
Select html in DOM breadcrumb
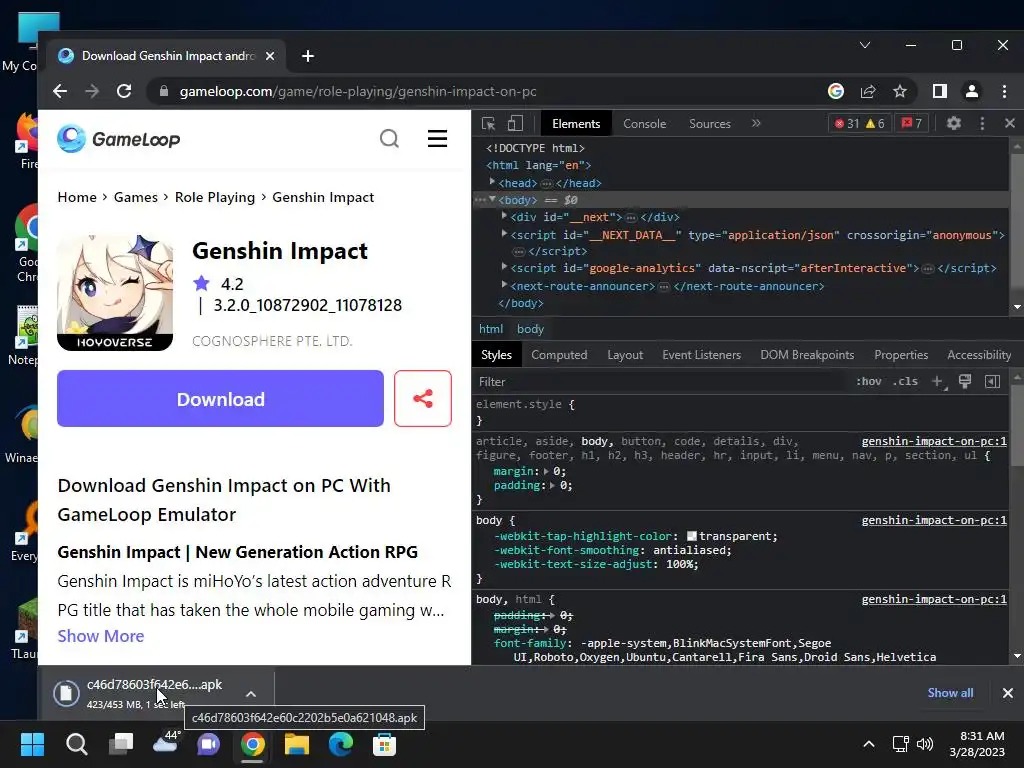coord(491,329)
